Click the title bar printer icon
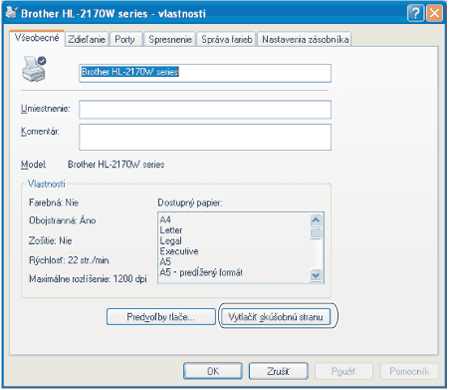This screenshot has height=390, width=450. coord(11,13)
